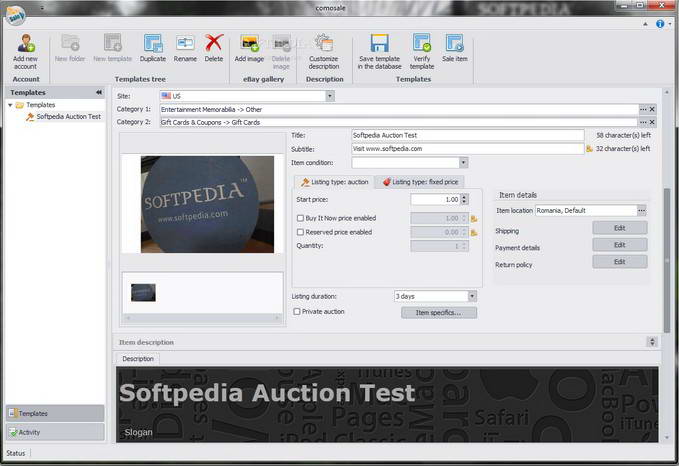The width and height of the screenshot is (679, 466).
Task: Click the vertical scrollbar of the form
Action: click(667, 260)
